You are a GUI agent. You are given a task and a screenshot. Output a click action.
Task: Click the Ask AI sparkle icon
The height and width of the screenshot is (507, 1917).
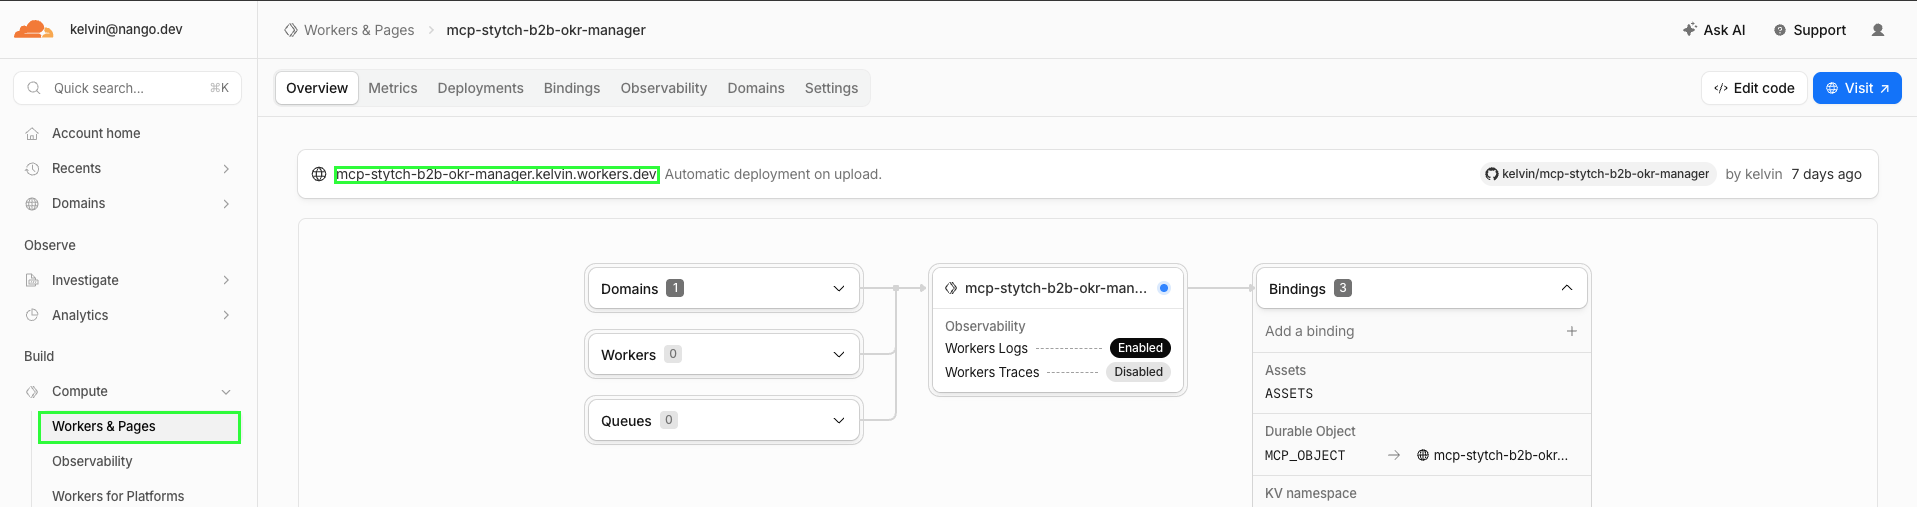click(x=1689, y=30)
